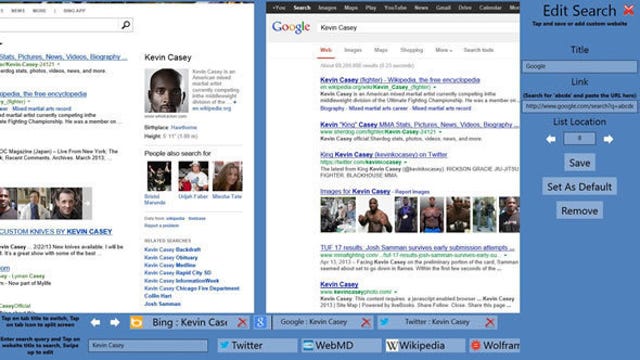This screenshot has width=640, height=360.
Task: Search on Twitter site button
Action: pos(257,345)
